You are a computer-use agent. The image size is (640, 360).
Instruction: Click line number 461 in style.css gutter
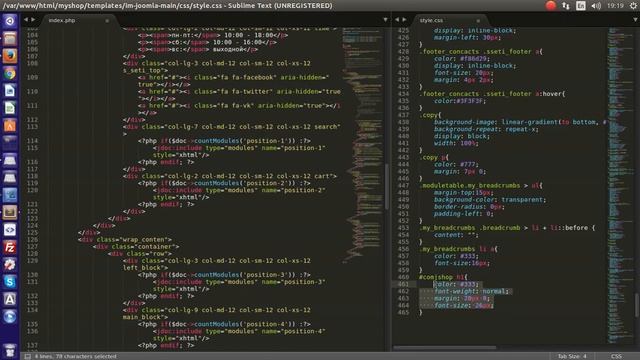click(403, 284)
